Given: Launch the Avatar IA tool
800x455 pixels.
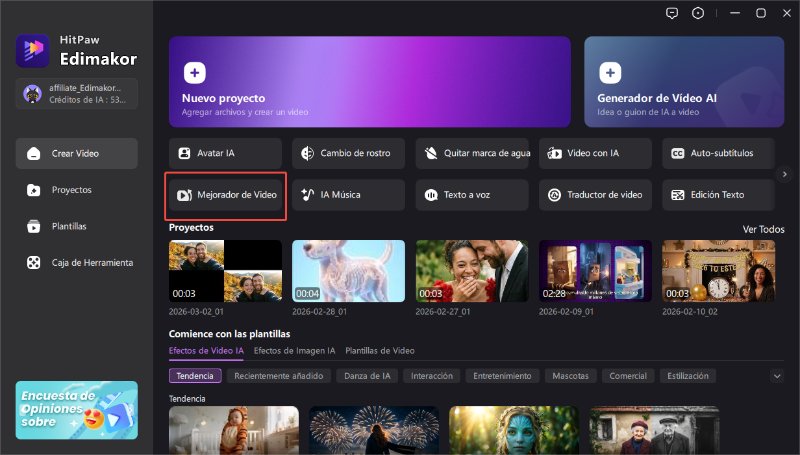Looking at the screenshot, I should tap(225, 153).
